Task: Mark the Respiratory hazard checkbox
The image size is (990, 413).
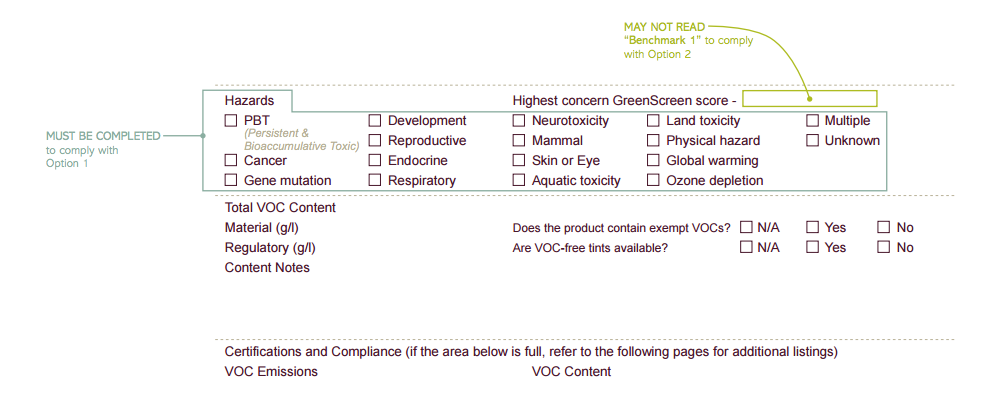Action: pyautogui.click(x=375, y=181)
